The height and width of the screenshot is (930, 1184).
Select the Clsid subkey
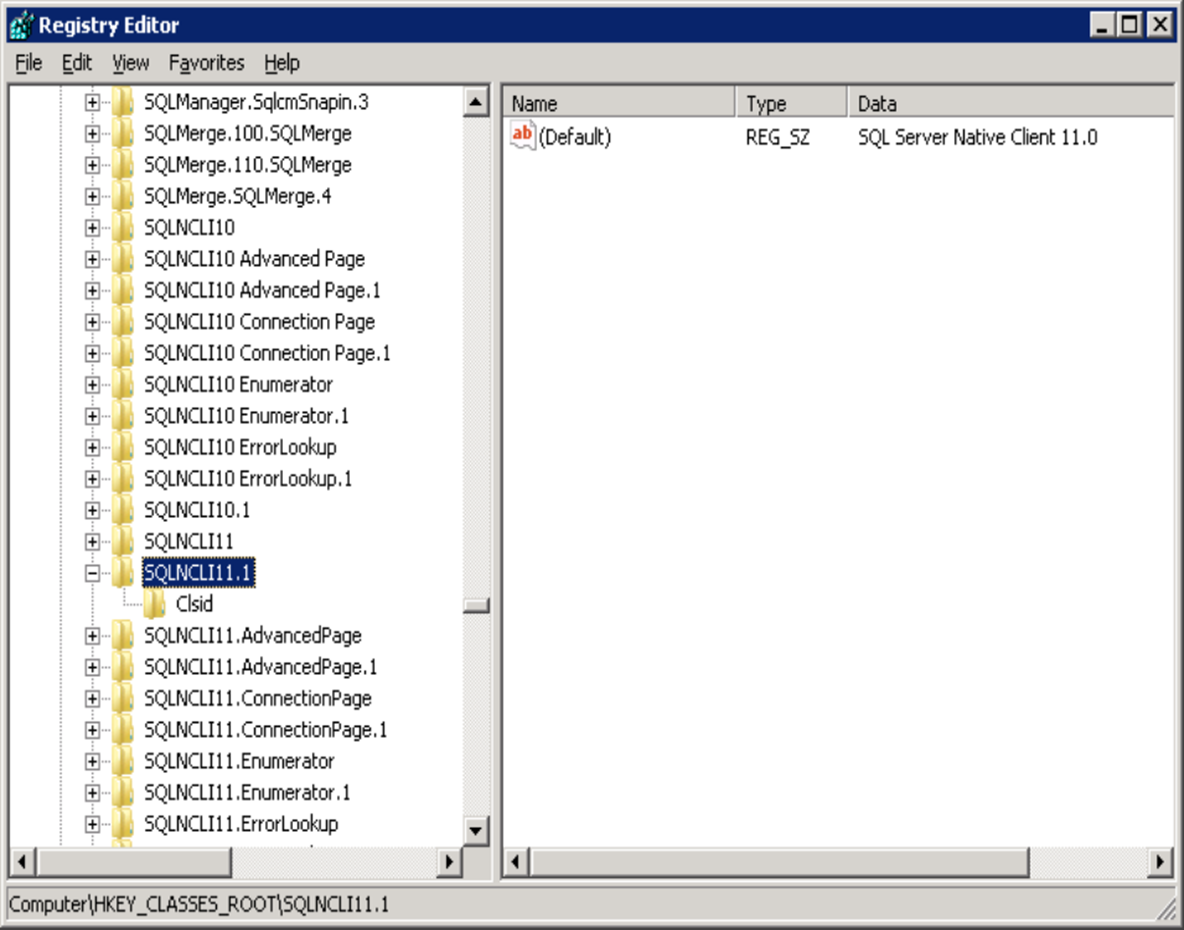pos(194,604)
